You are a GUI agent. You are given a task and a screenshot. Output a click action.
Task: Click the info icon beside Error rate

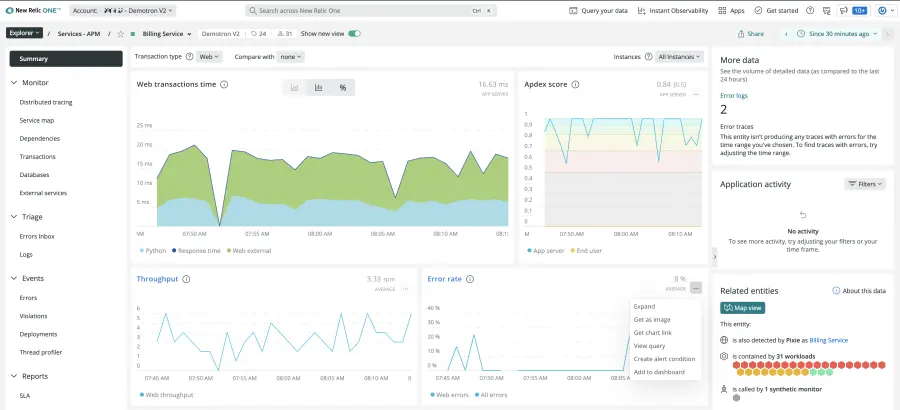[x=470, y=279]
